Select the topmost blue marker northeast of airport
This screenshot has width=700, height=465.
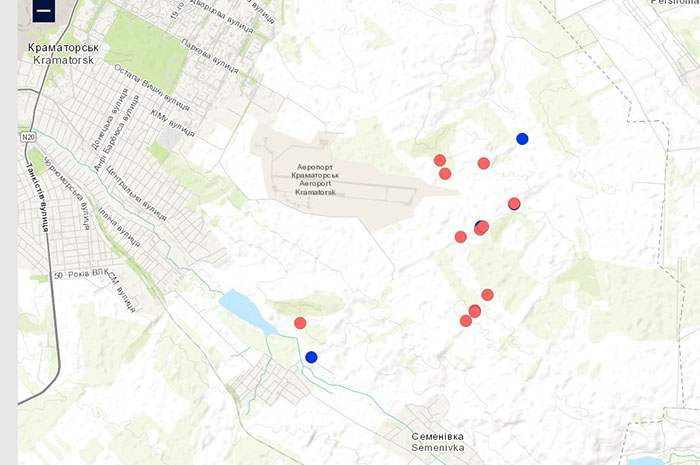(x=522, y=139)
